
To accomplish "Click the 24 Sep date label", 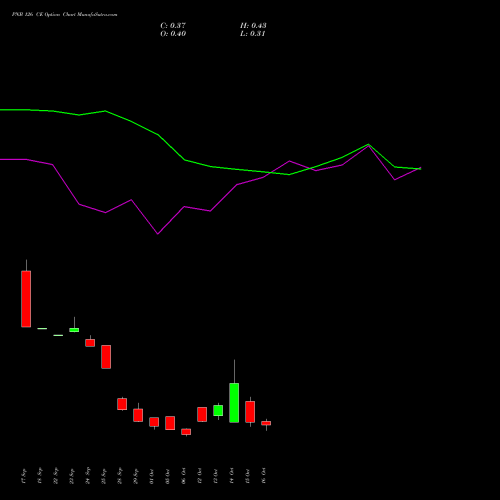I will pos(88,476).
